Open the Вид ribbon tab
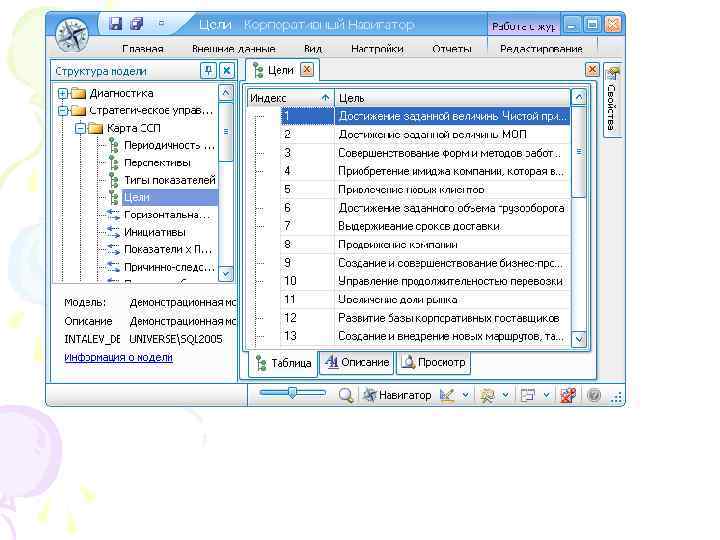720x540 pixels. pyautogui.click(x=313, y=49)
